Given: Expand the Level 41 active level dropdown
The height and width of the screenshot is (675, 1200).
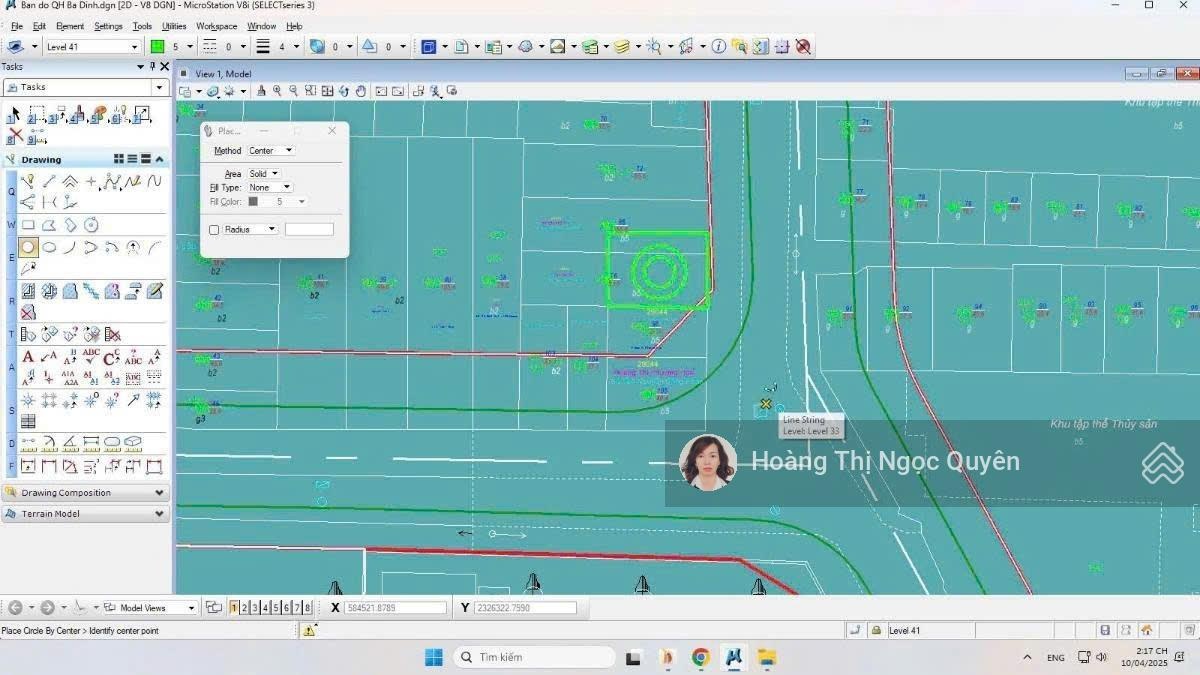Looking at the screenshot, I should point(134,47).
